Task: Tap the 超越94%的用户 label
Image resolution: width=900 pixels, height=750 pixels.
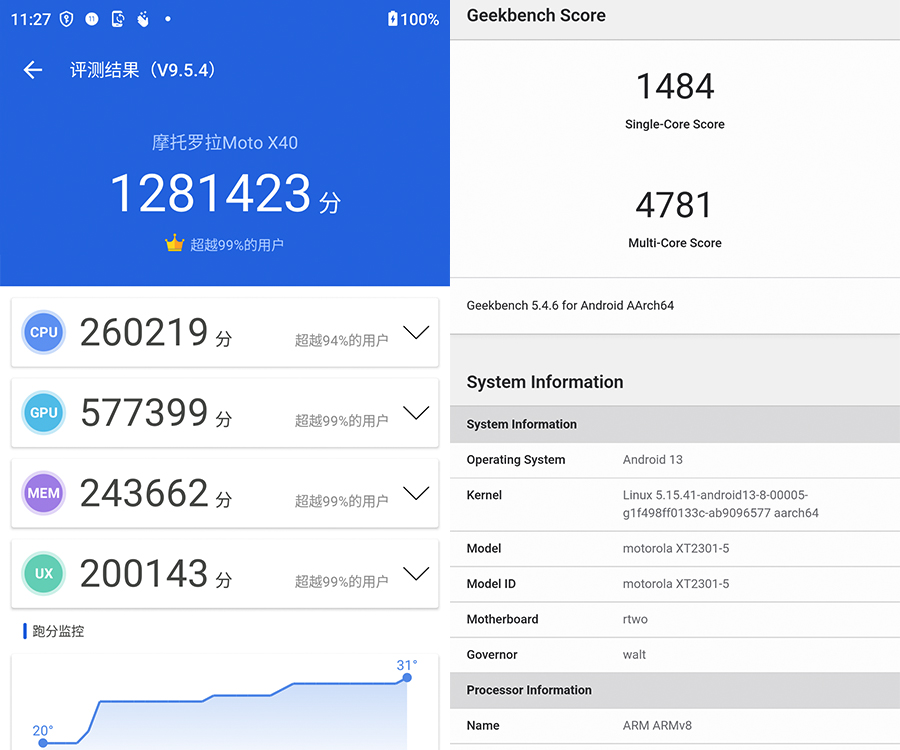Action: [x=342, y=341]
